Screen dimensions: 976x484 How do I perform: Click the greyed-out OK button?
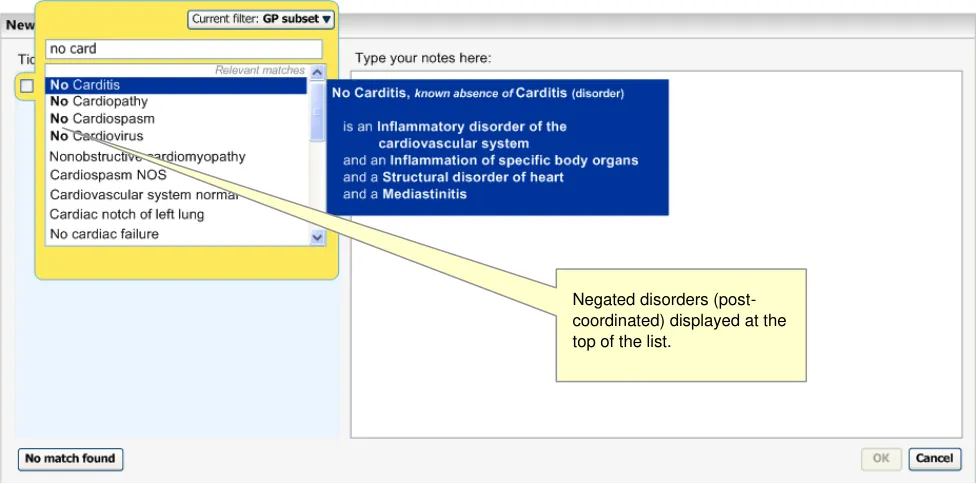(x=880, y=459)
